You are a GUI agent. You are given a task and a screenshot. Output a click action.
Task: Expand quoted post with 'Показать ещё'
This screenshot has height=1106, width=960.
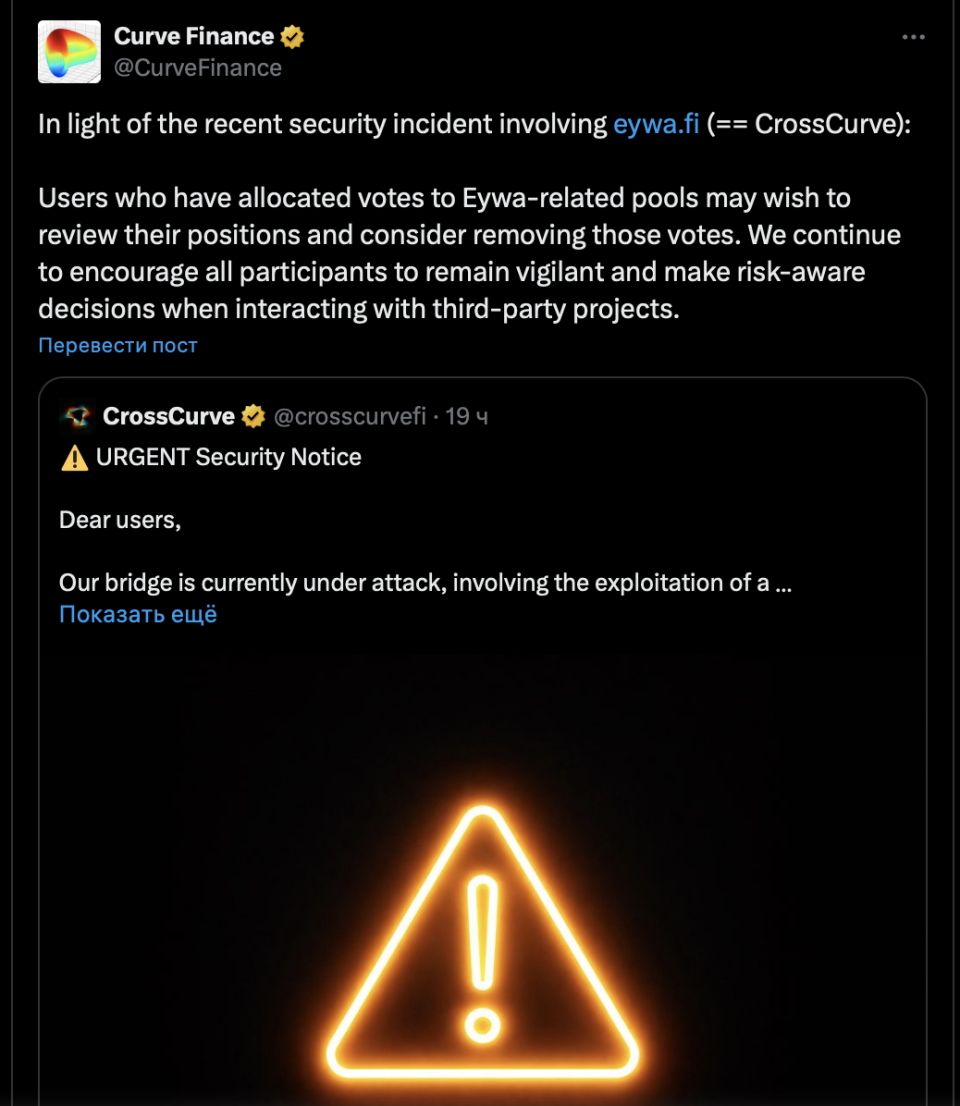[x=138, y=614]
